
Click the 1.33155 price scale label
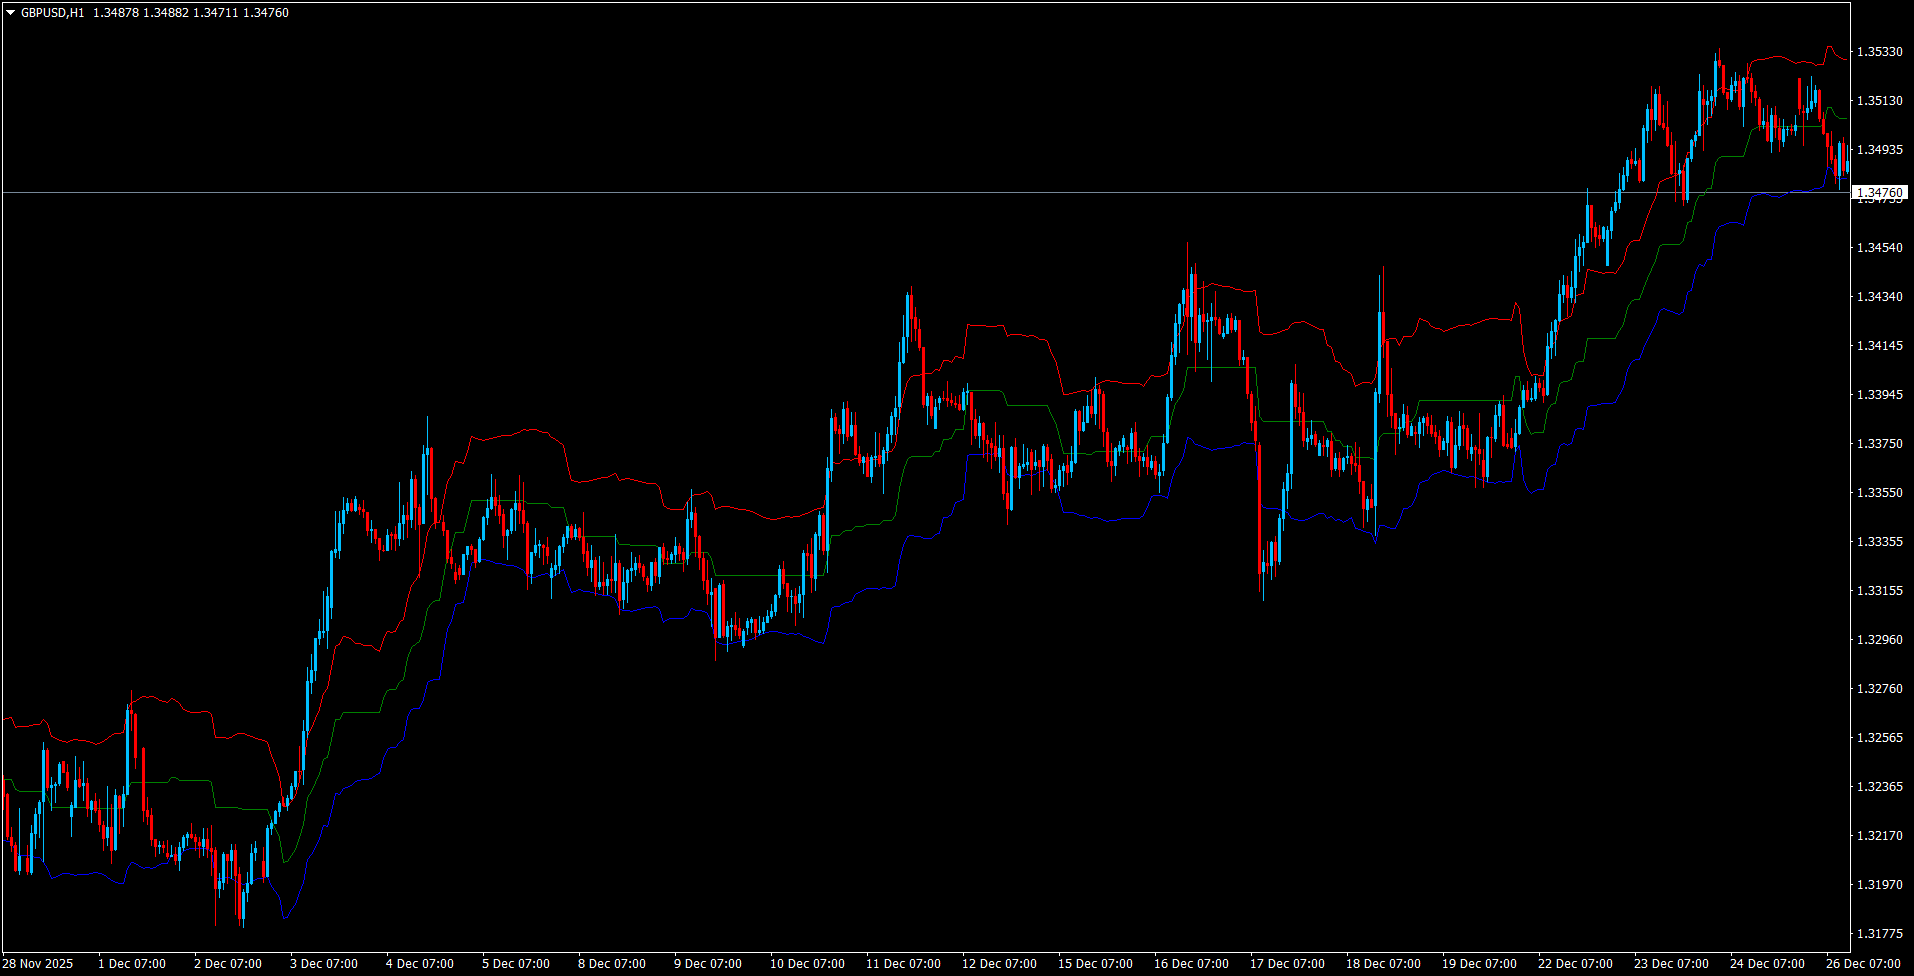(1880, 591)
